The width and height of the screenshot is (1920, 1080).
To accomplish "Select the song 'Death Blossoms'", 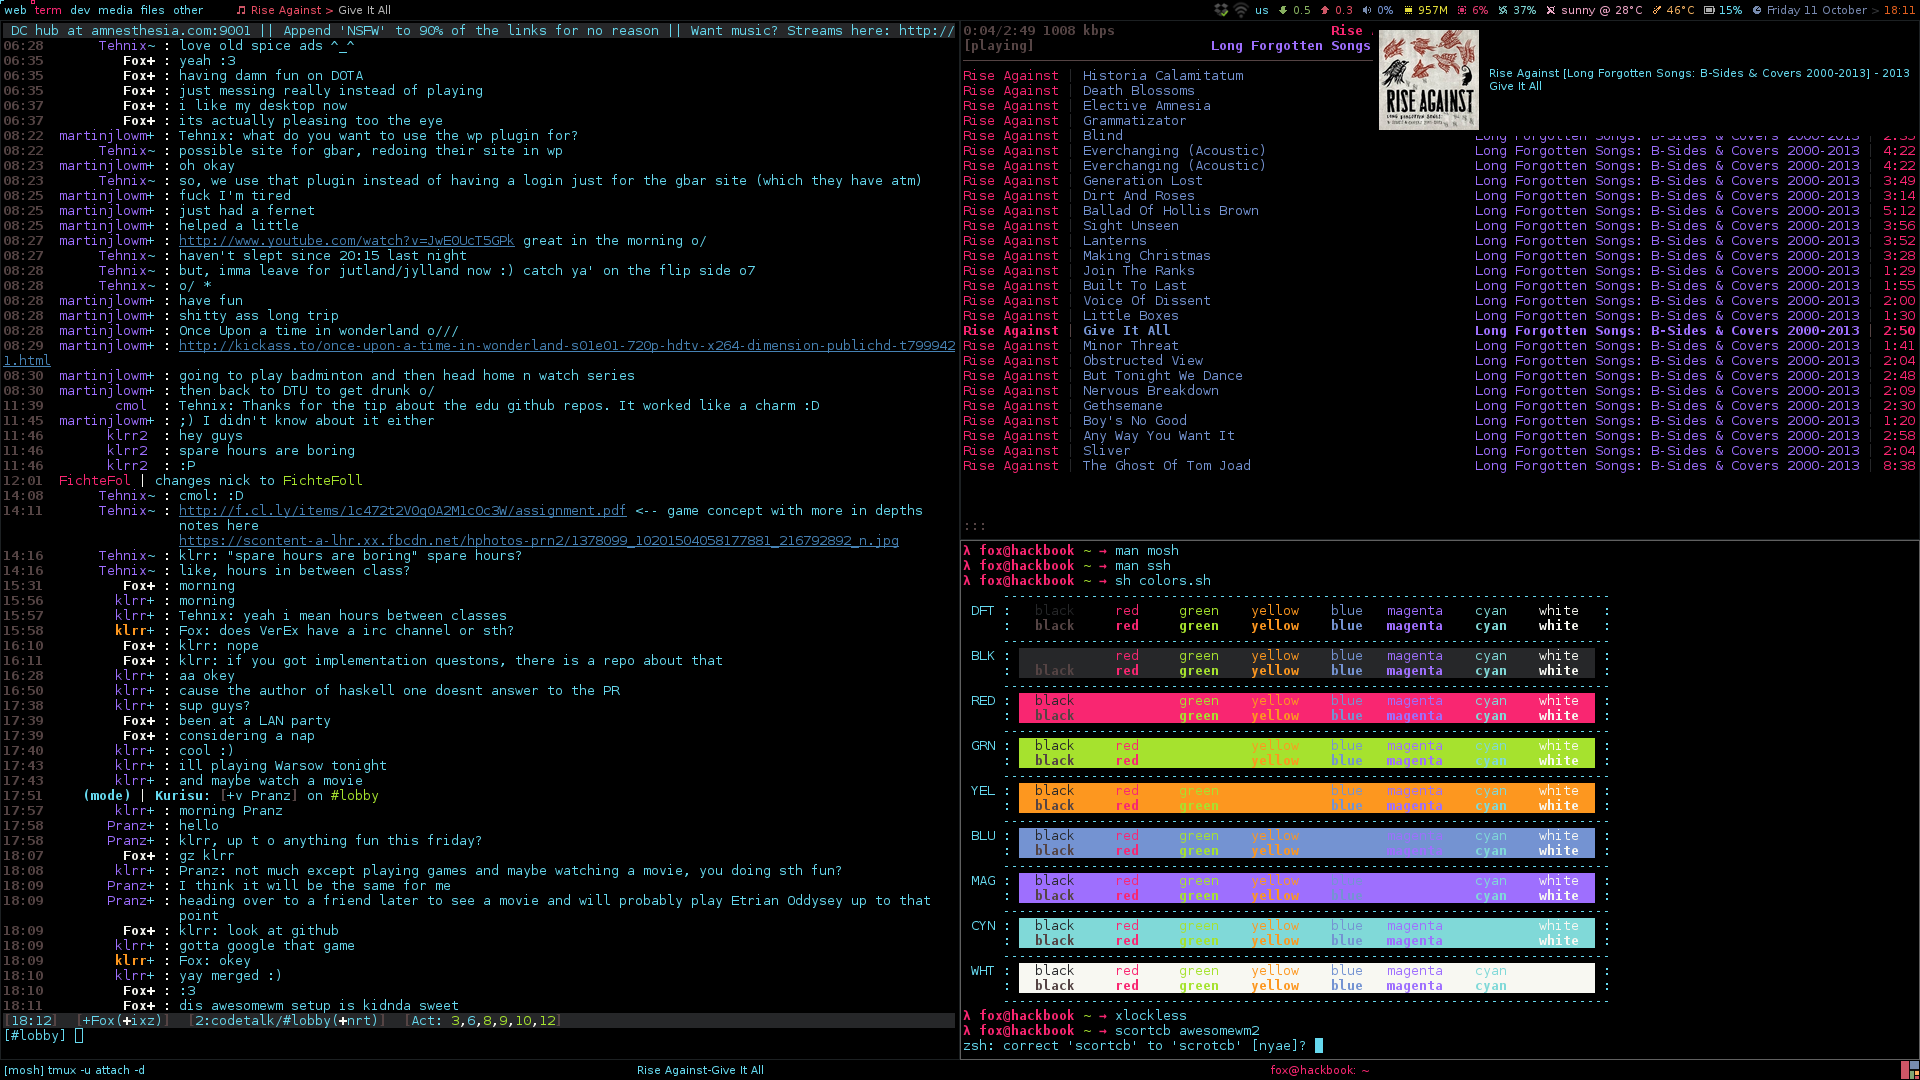I will [1138, 91].
